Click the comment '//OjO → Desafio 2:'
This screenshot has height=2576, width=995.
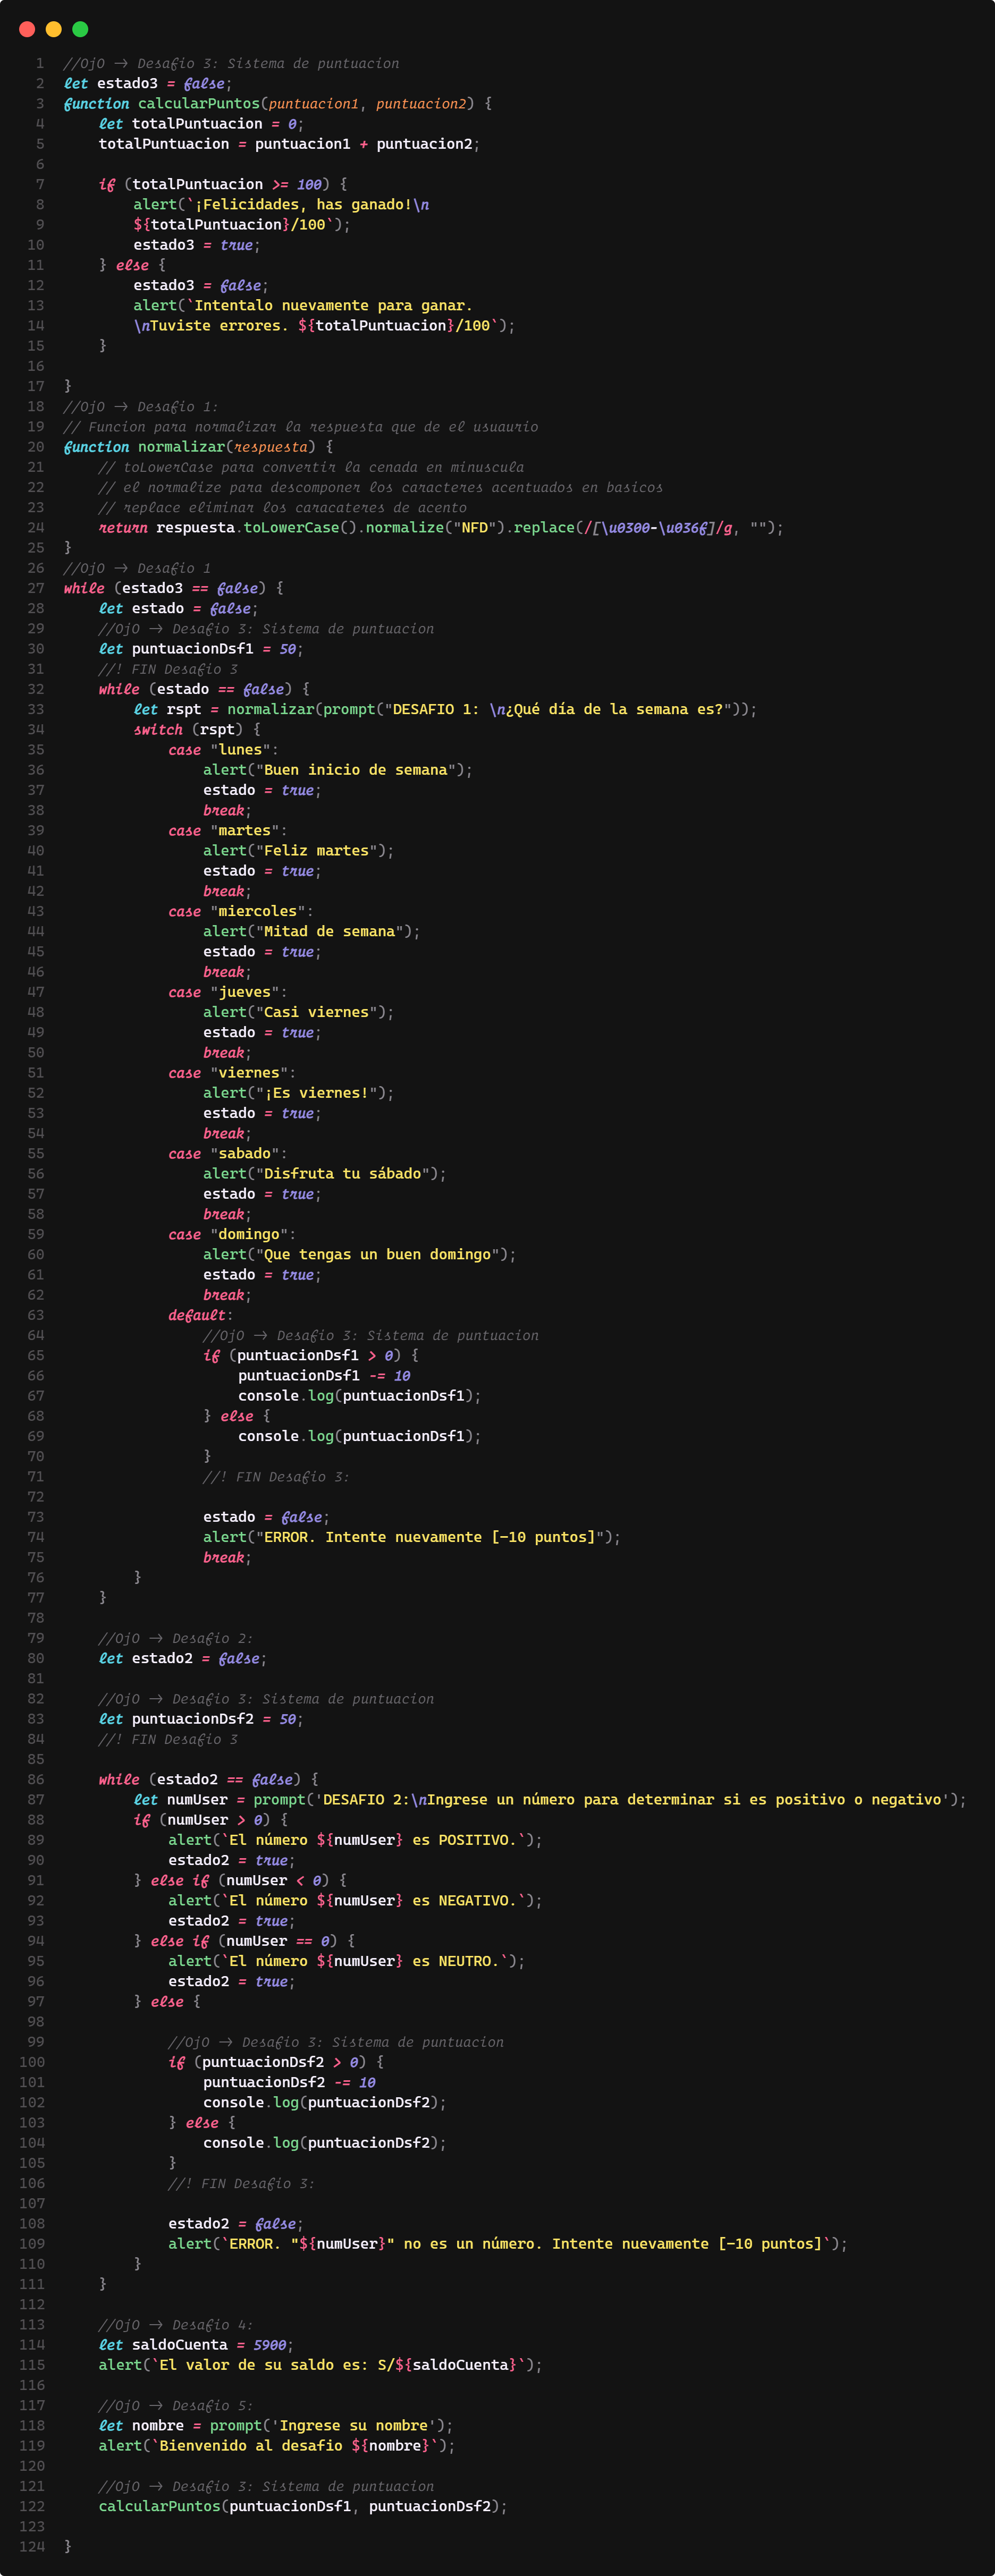click(176, 1639)
